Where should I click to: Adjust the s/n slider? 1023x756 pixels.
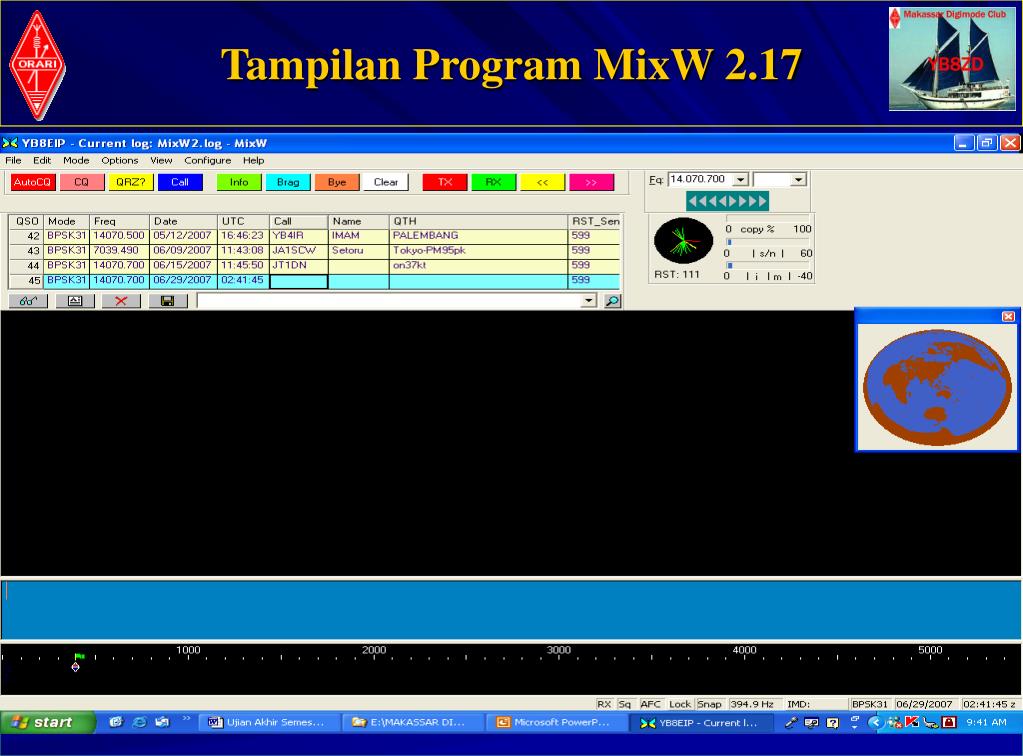pos(768,242)
